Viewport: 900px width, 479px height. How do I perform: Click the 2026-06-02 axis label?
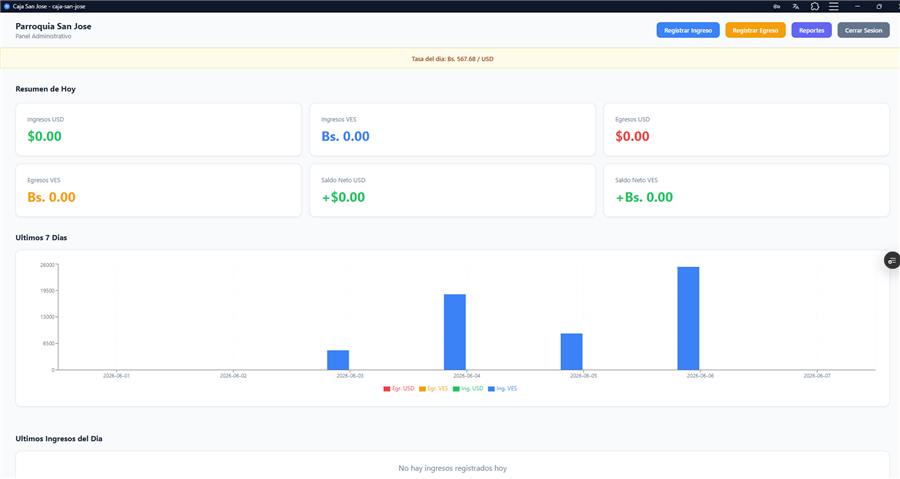tap(233, 376)
